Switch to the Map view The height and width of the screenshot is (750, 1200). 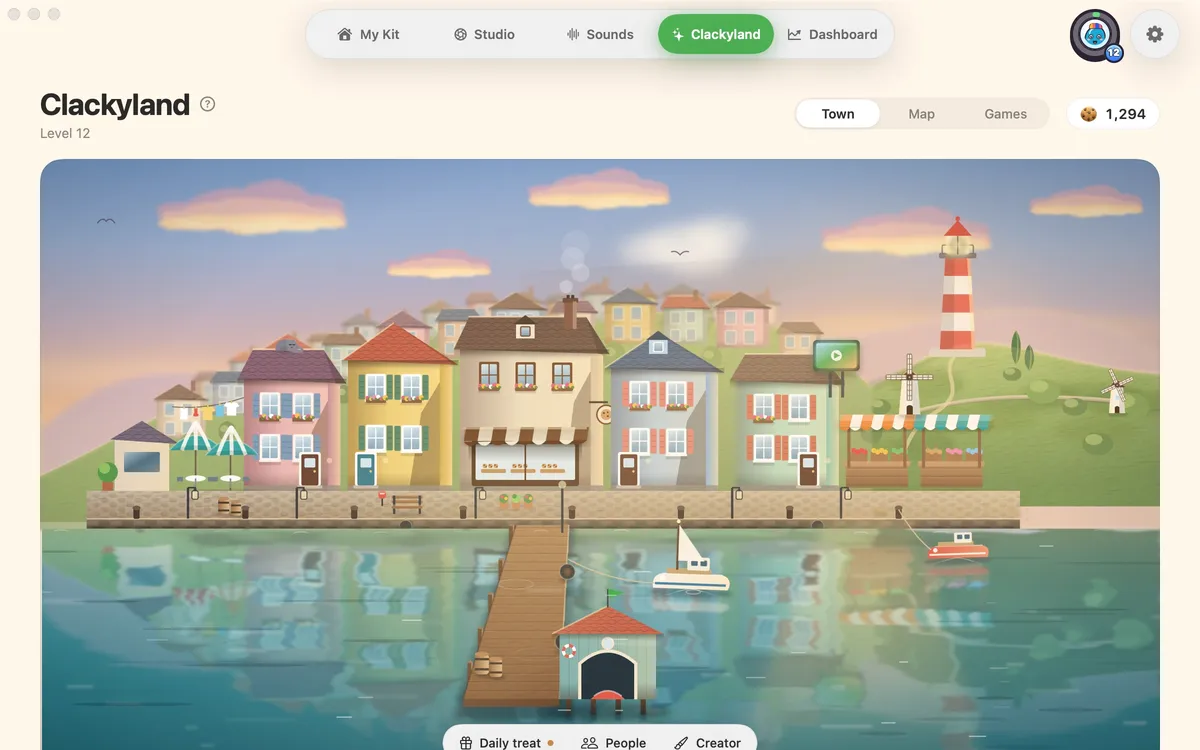(x=922, y=114)
